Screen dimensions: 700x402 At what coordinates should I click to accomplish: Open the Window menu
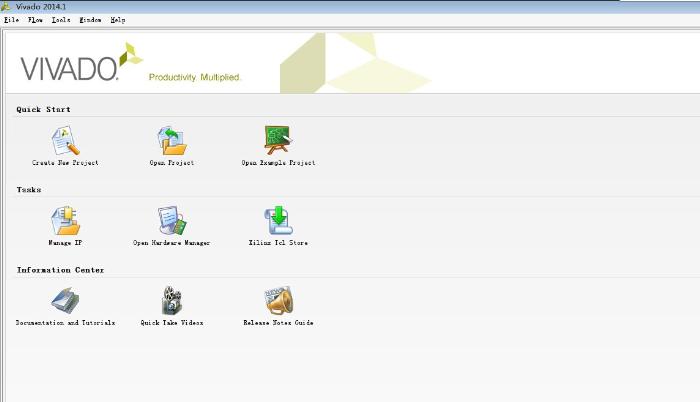[x=91, y=20]
